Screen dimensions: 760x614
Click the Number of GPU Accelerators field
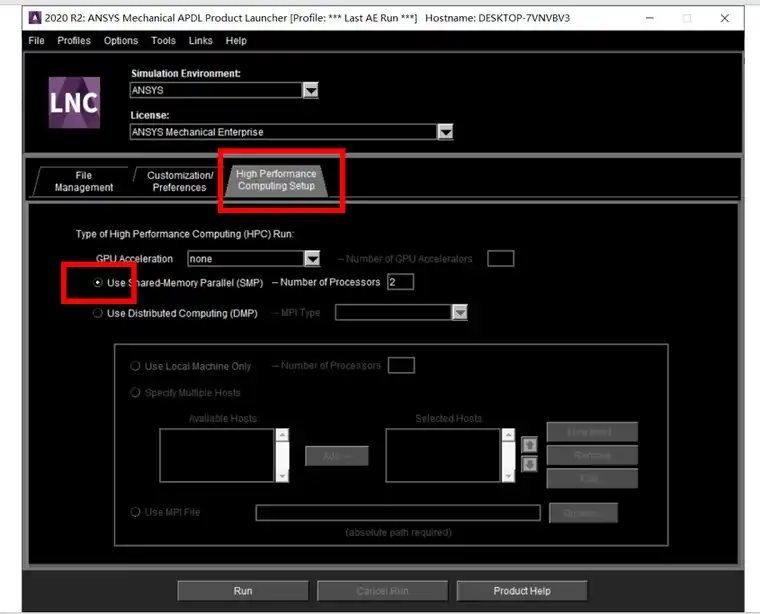[501, 259]
